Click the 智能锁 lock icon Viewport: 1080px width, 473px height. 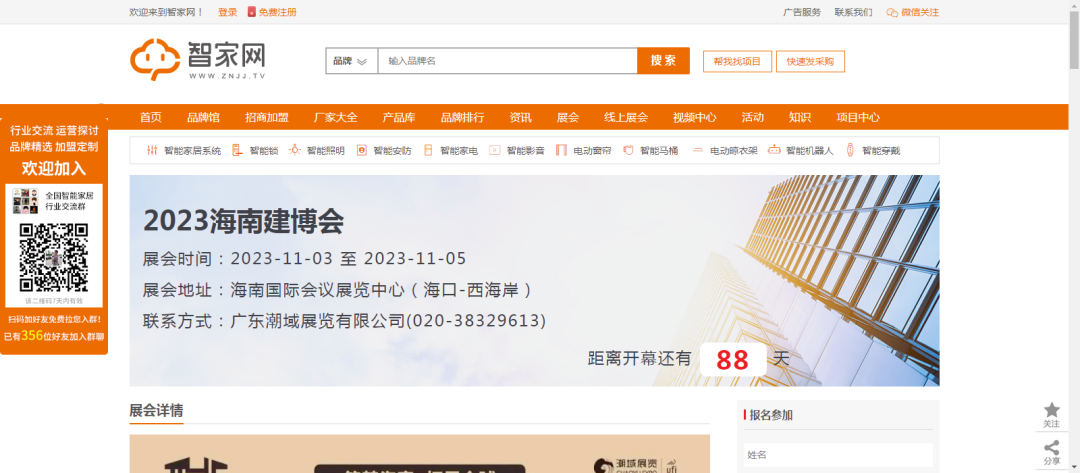pos(237,150)
